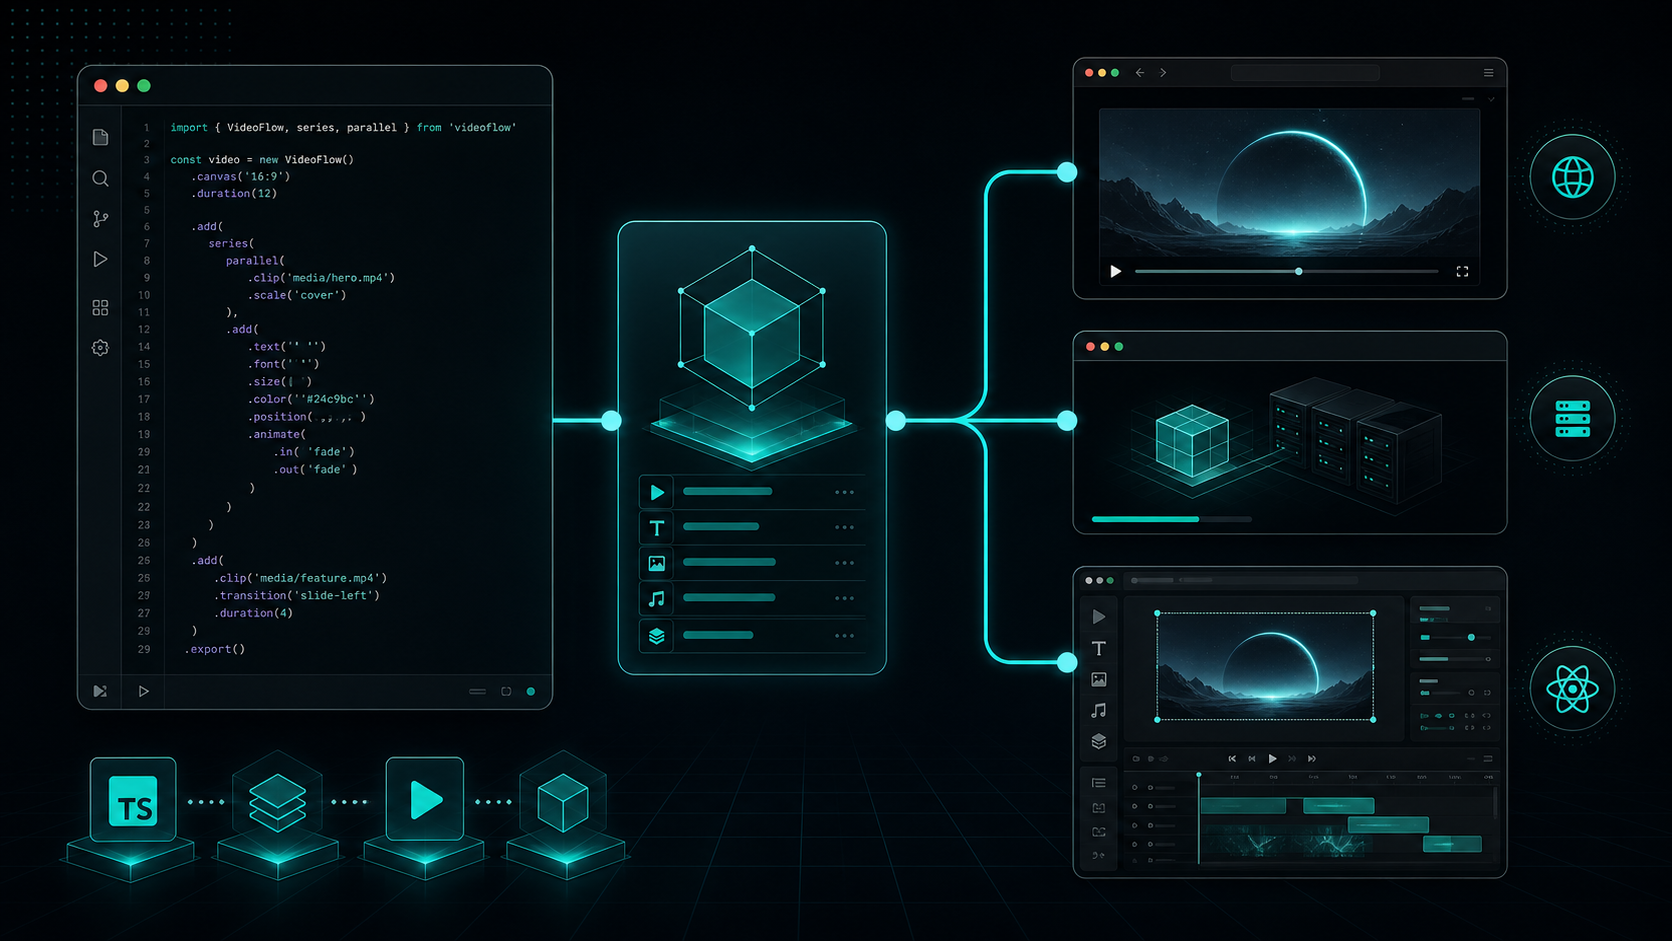Open the three-dot menu on the music row
This screenshot has height=941, width=1672.
coord(845,598)
